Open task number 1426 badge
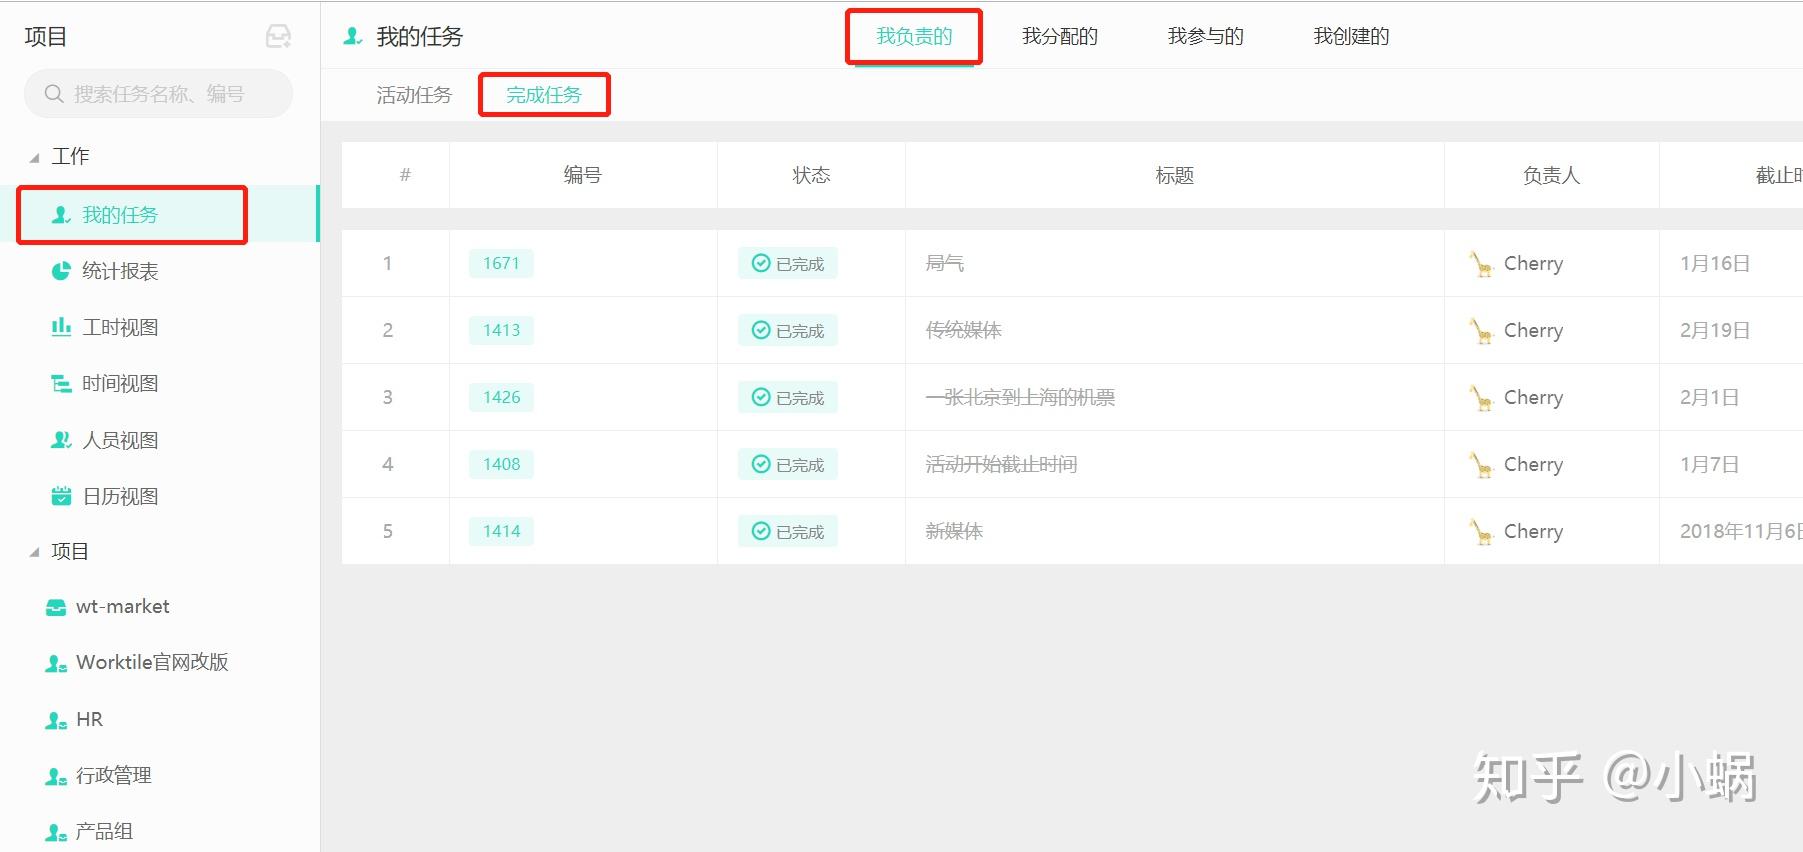Image resolution: width=1803 pixels, height=852 pixels. click(501, 397)
